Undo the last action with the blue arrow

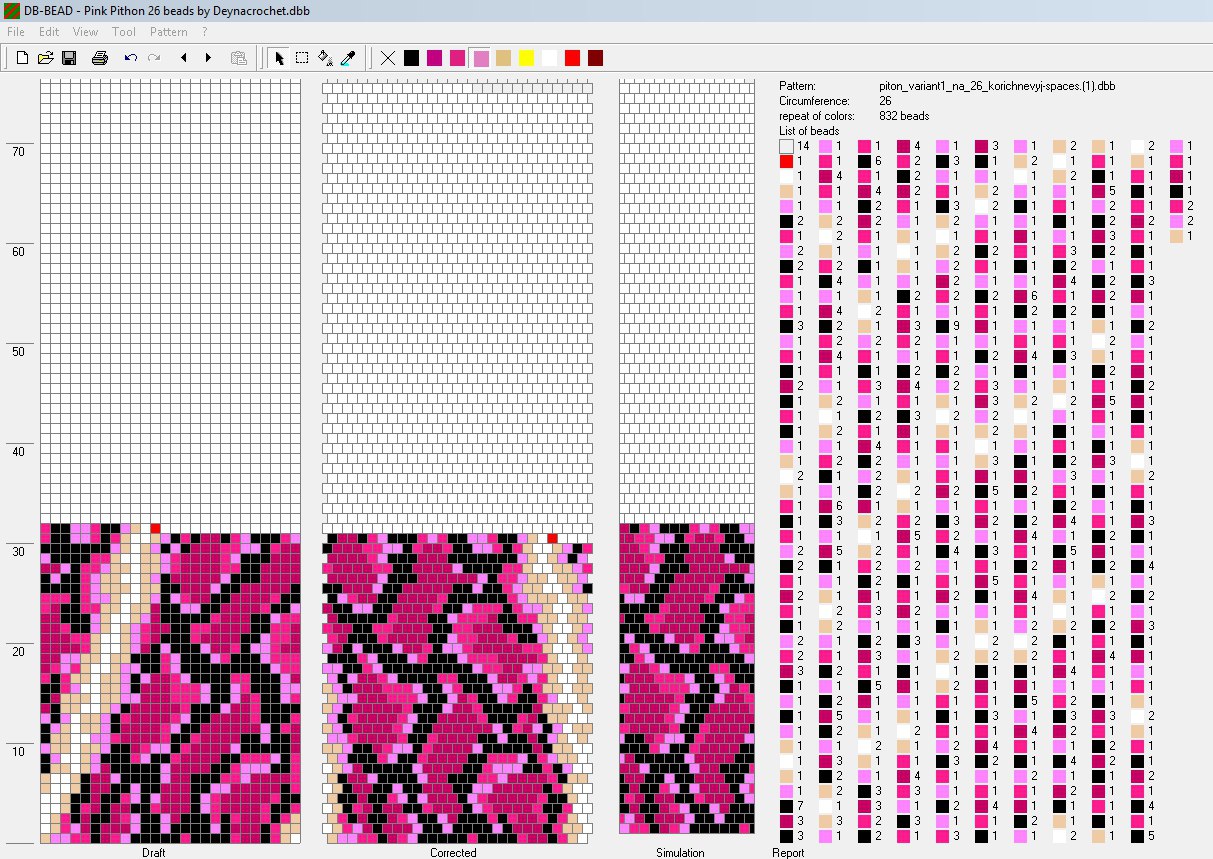click(x=130, y=58)
